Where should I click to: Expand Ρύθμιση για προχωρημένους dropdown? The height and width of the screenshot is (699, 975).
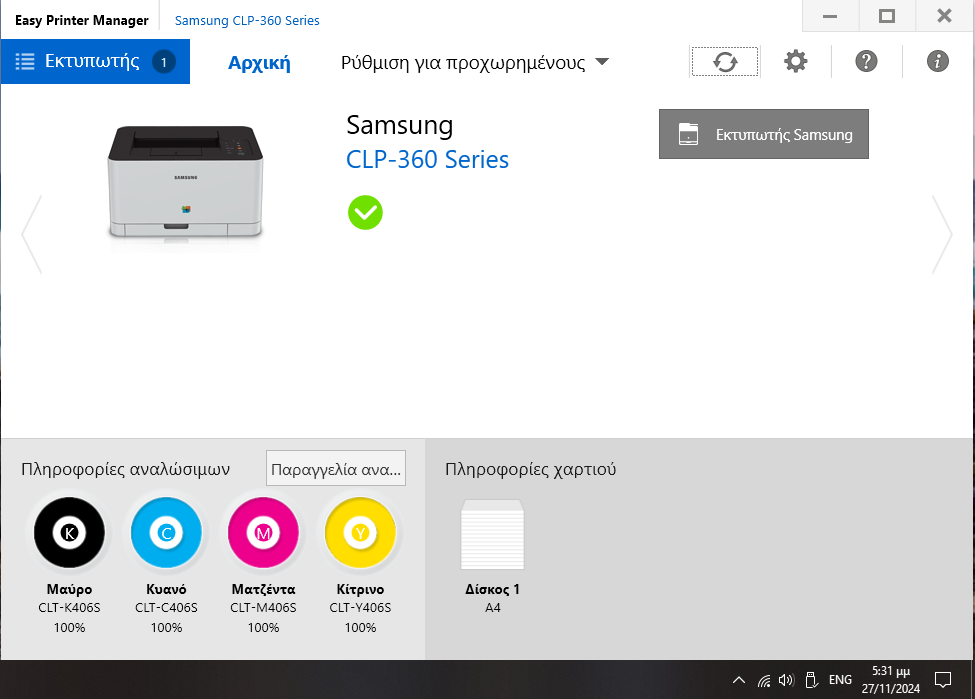pos(474,62)
